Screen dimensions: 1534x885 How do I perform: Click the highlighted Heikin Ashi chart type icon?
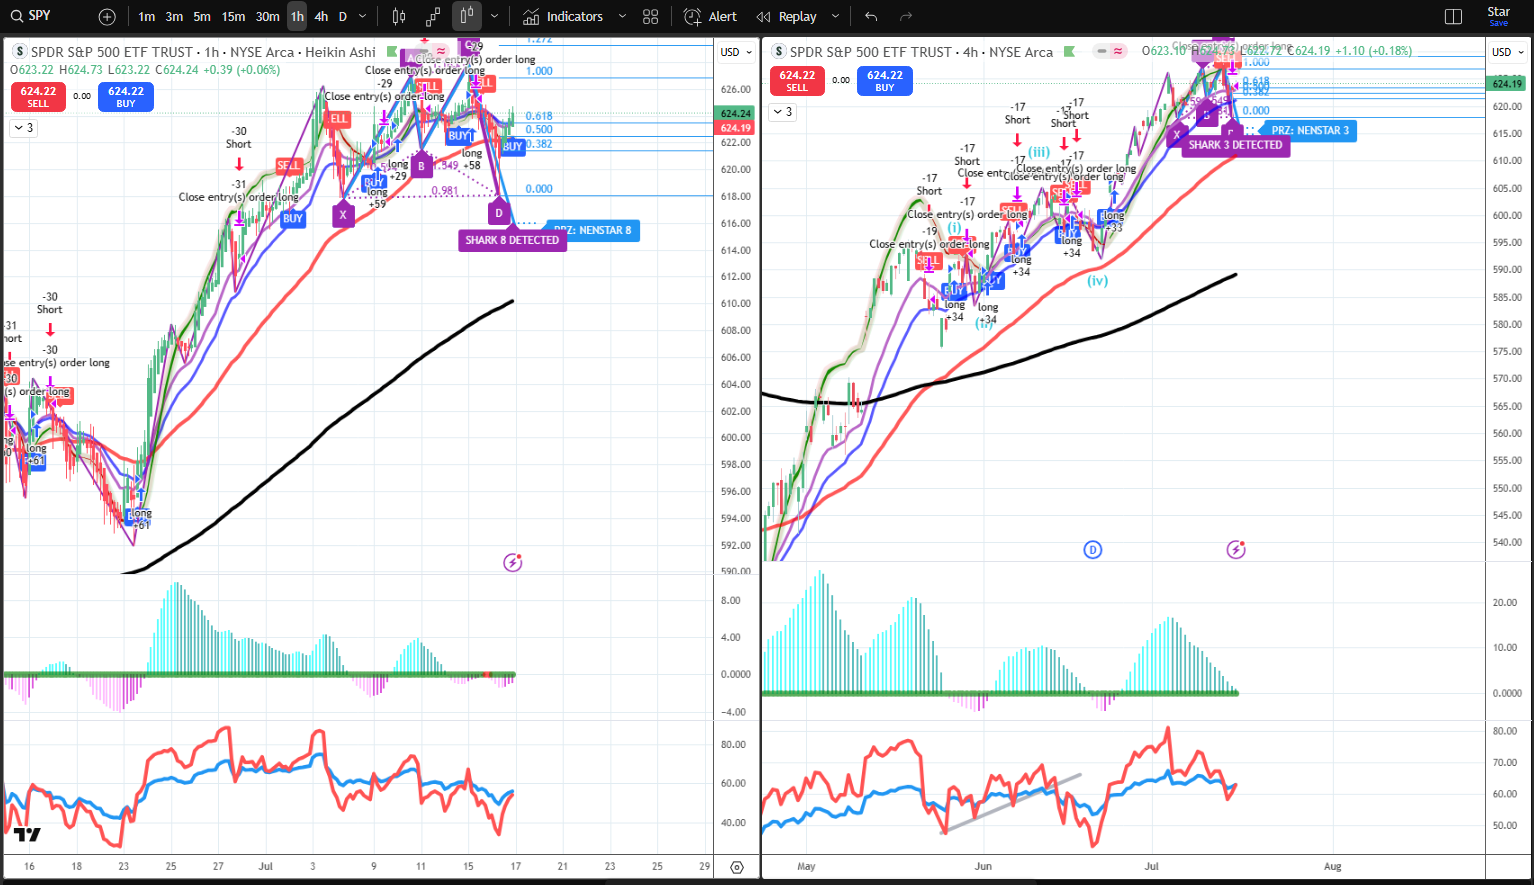pos(466,17)
